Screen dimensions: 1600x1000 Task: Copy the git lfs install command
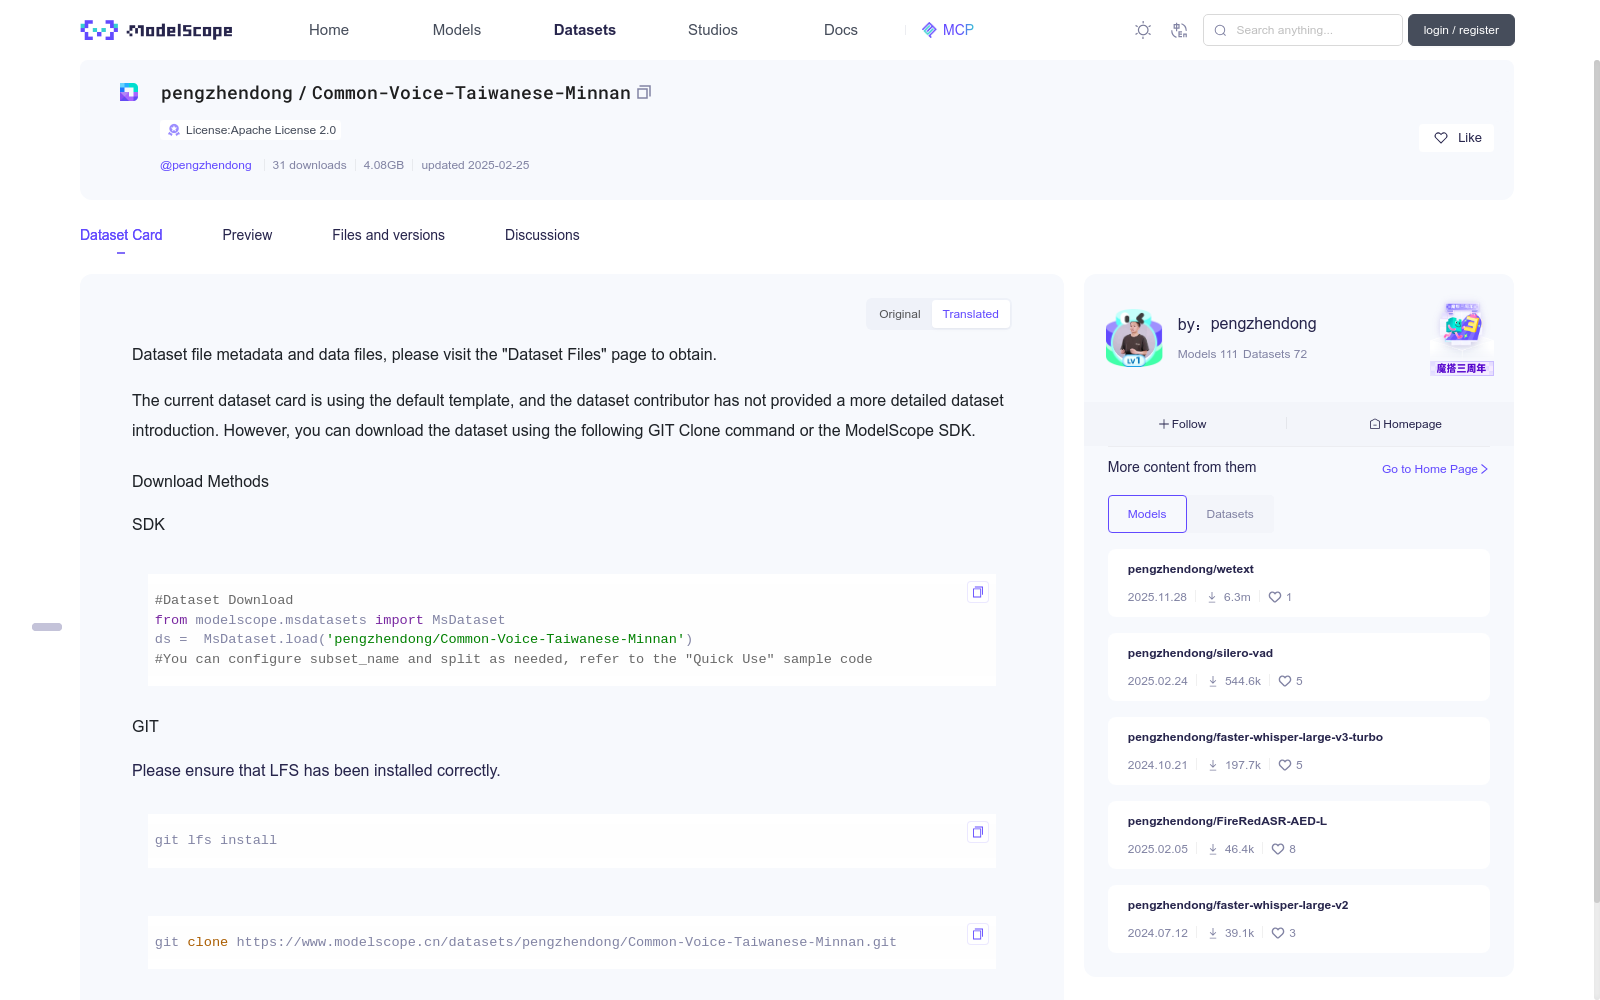coord(978,832)
